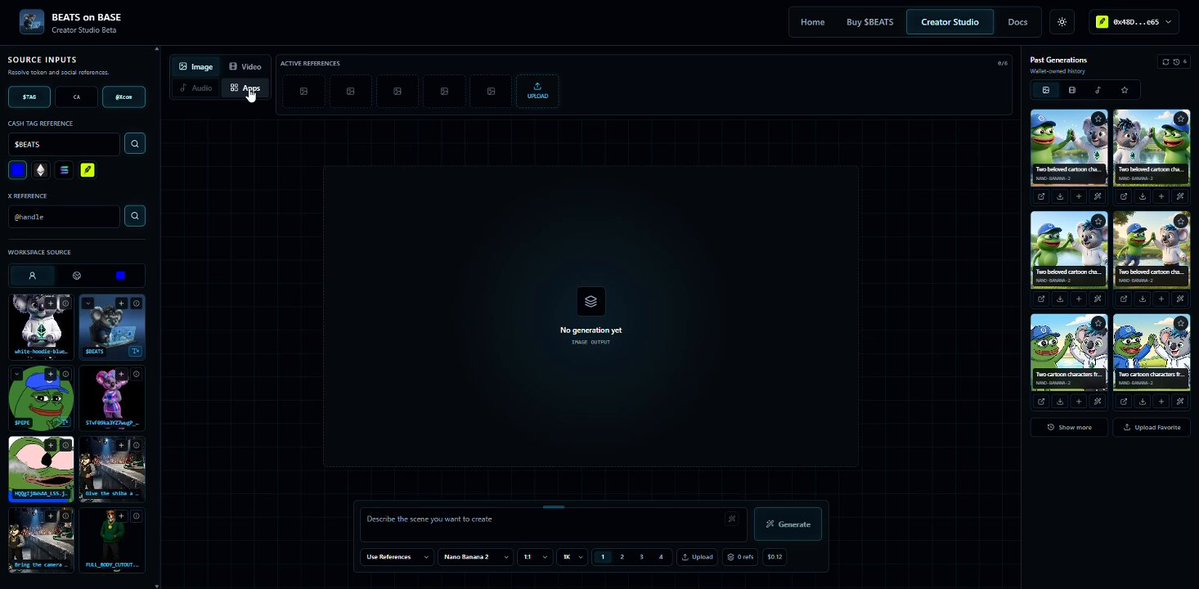Open the 1:1 aspect ratio dropdown
This screenshot has width=1199, height=589.
click(x=535, y=557)
